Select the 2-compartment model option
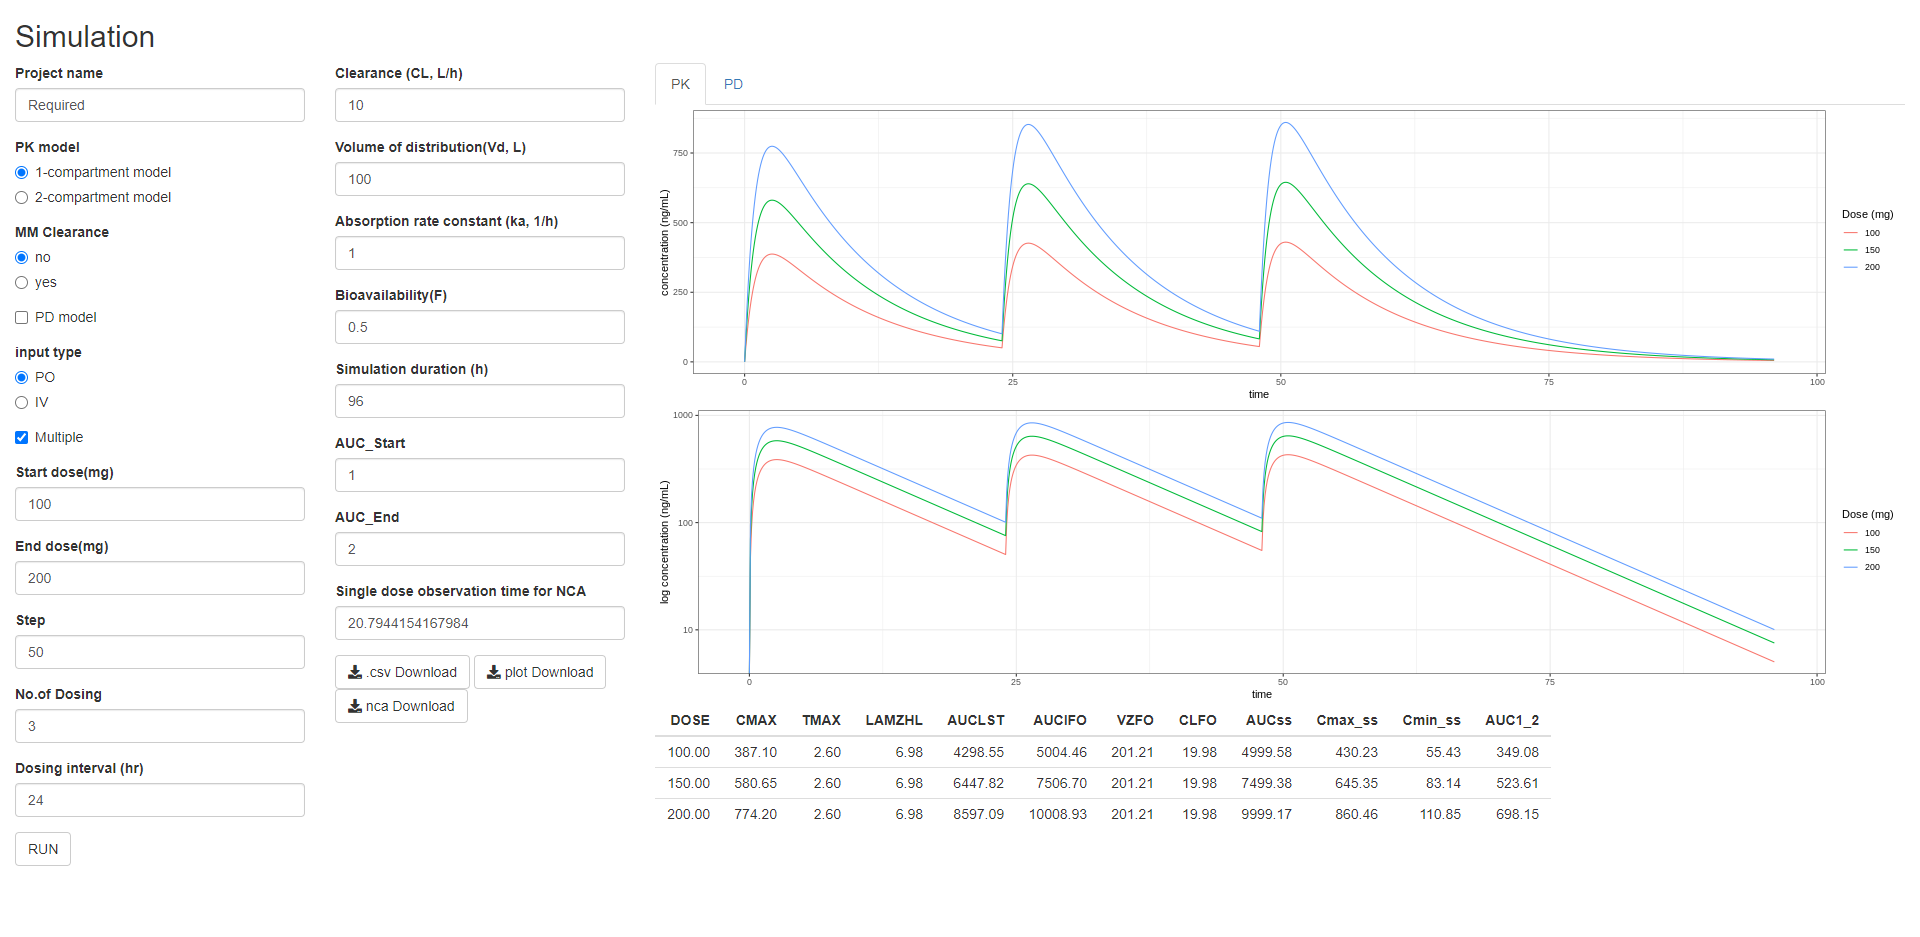Image resolution: width=1920 pixels, height=937 pixels. click(21, 197)
